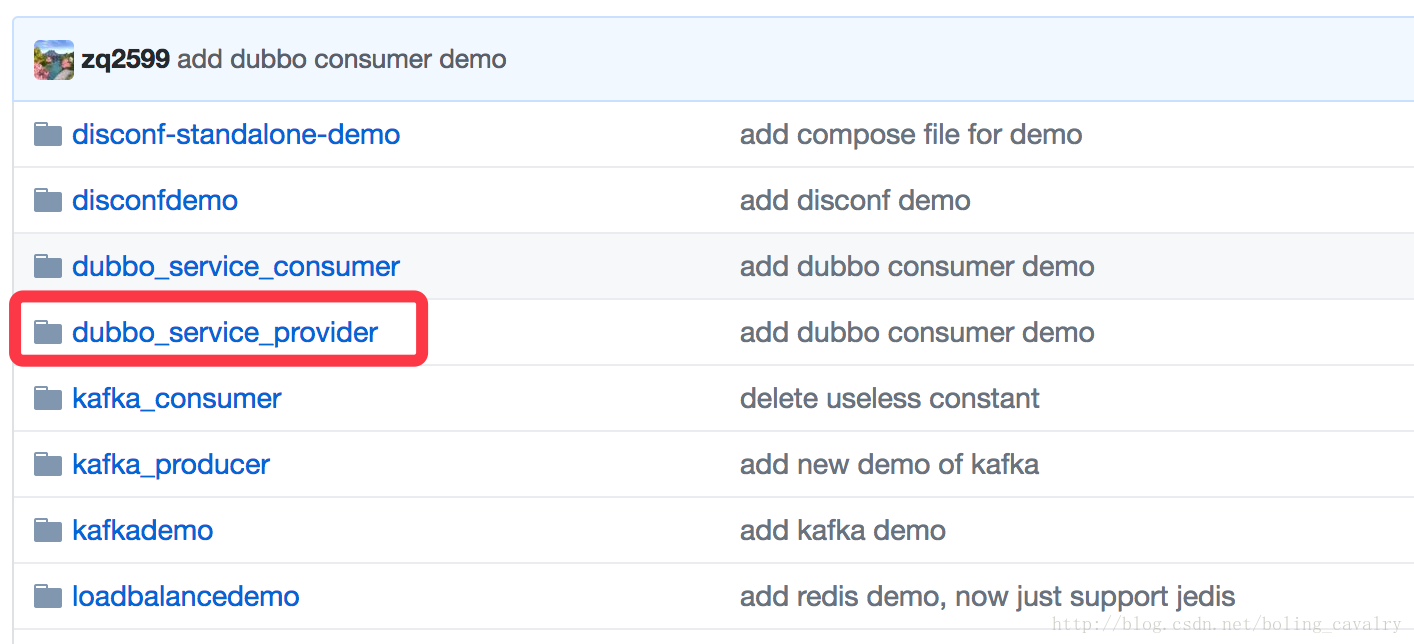Go to the kafkademo folder

pos(143,531)
